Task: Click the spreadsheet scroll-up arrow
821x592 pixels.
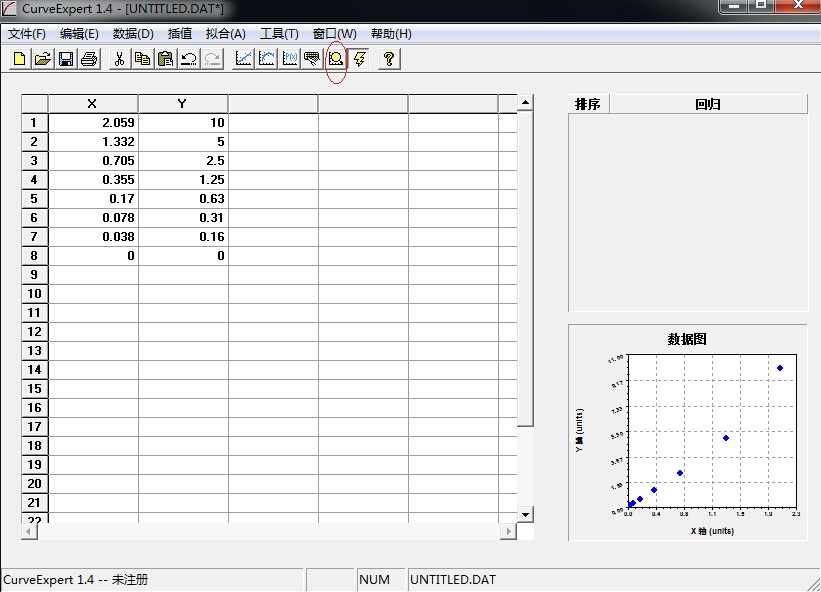Action: click(x=525, y=103)
